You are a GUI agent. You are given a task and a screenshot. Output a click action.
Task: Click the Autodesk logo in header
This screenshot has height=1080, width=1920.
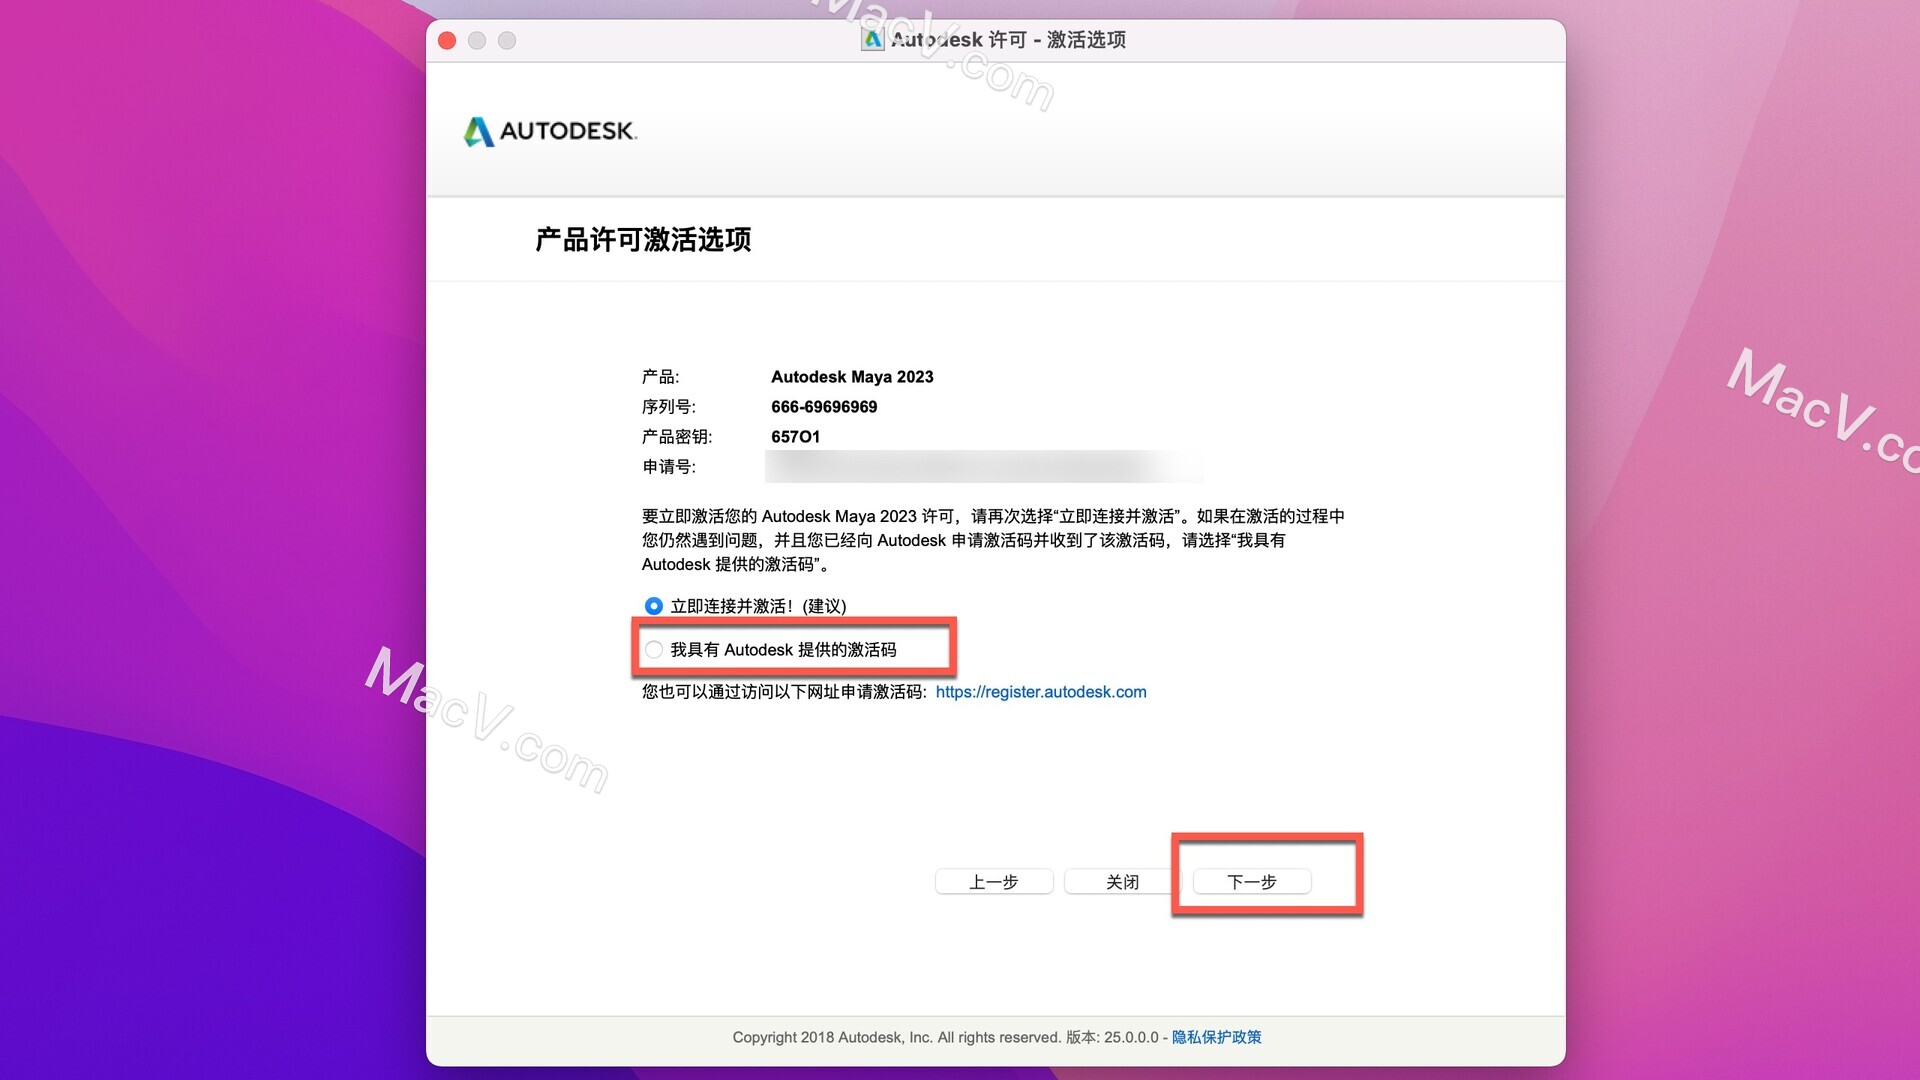click(550, 131)
